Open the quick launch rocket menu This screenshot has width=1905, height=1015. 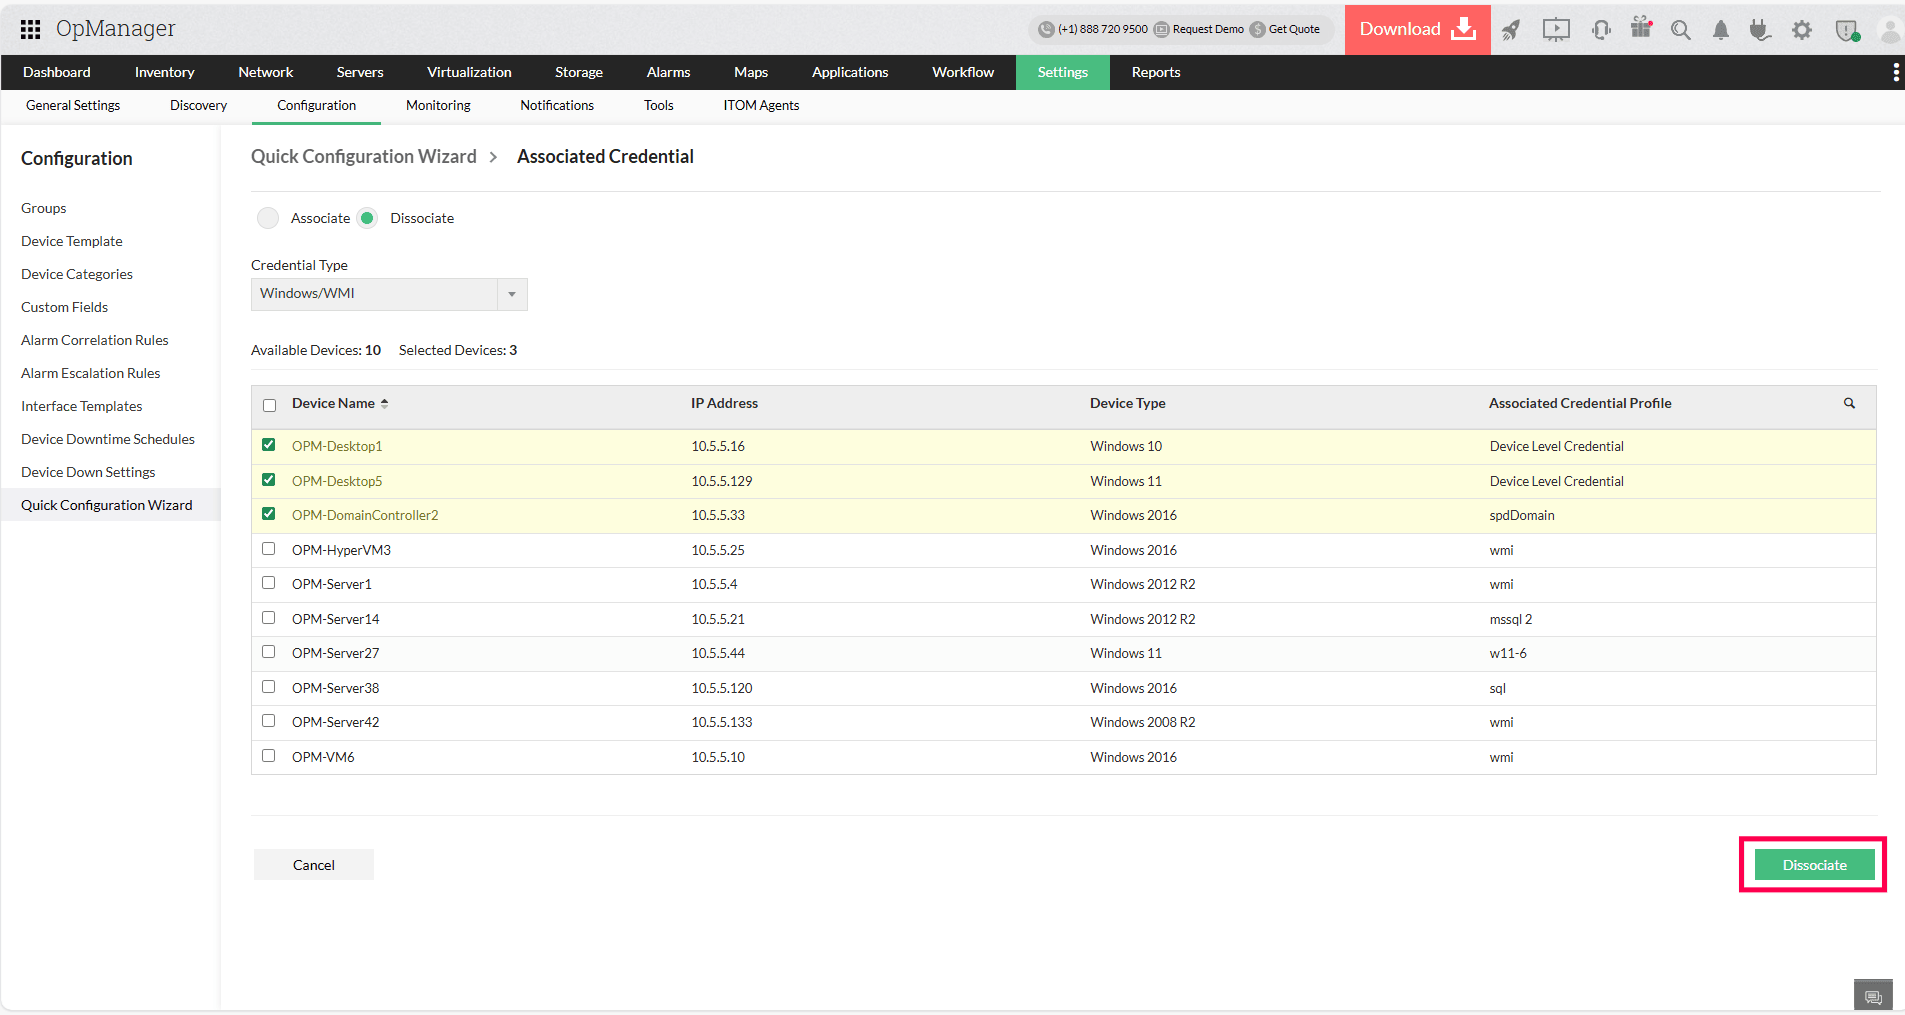pos(1511,30)
